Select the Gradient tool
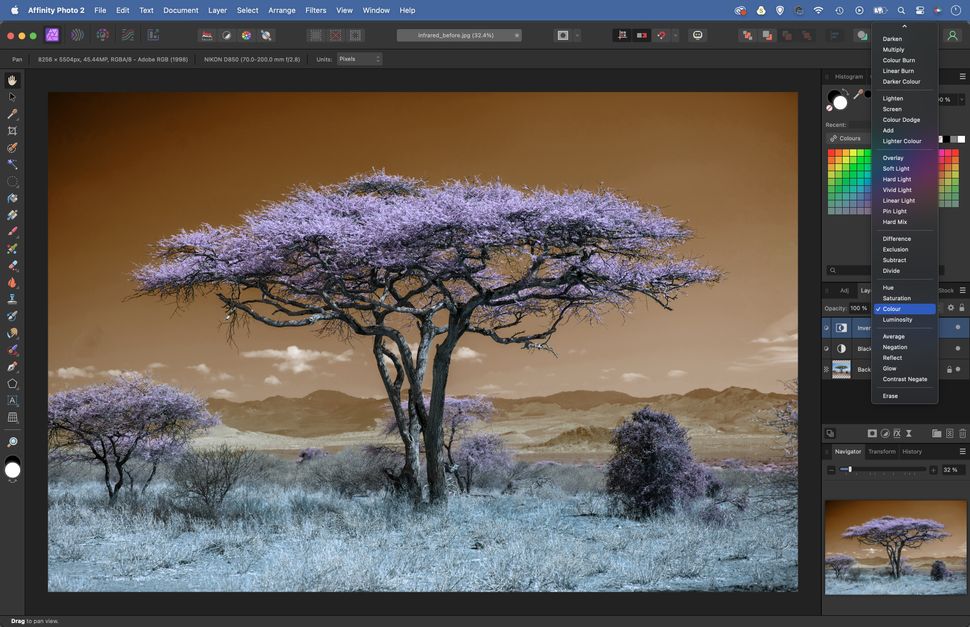 (12, 215)
